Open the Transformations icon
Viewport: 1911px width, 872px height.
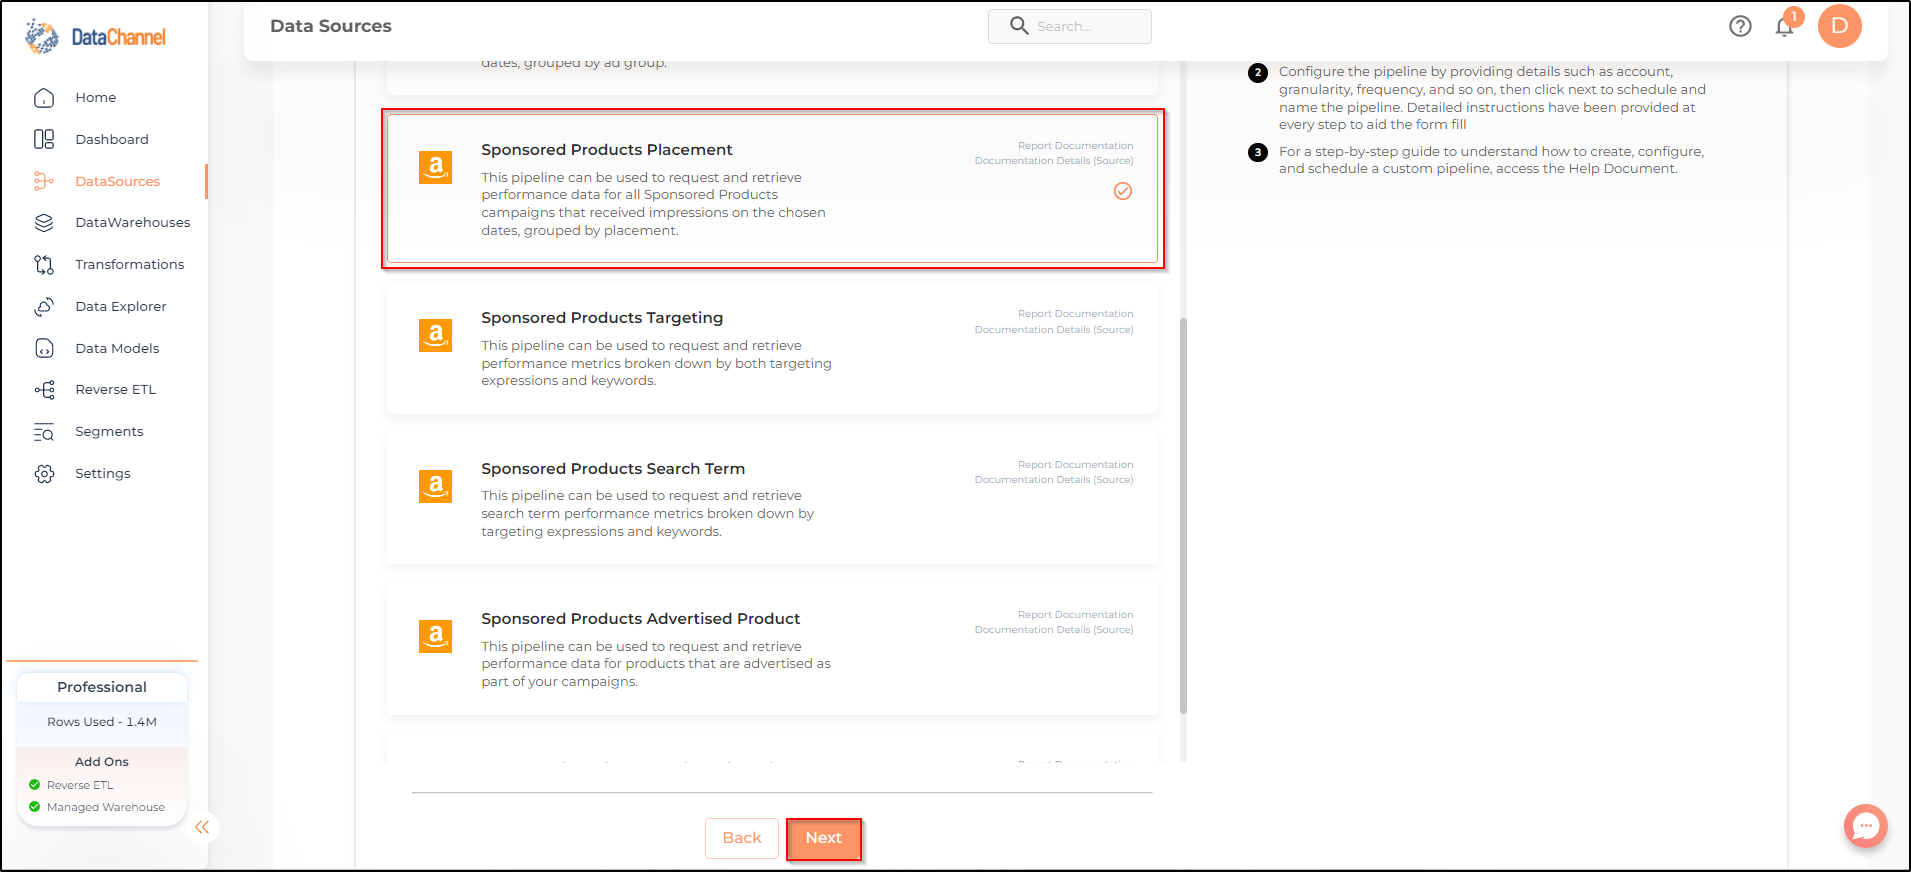coord(44,265)
